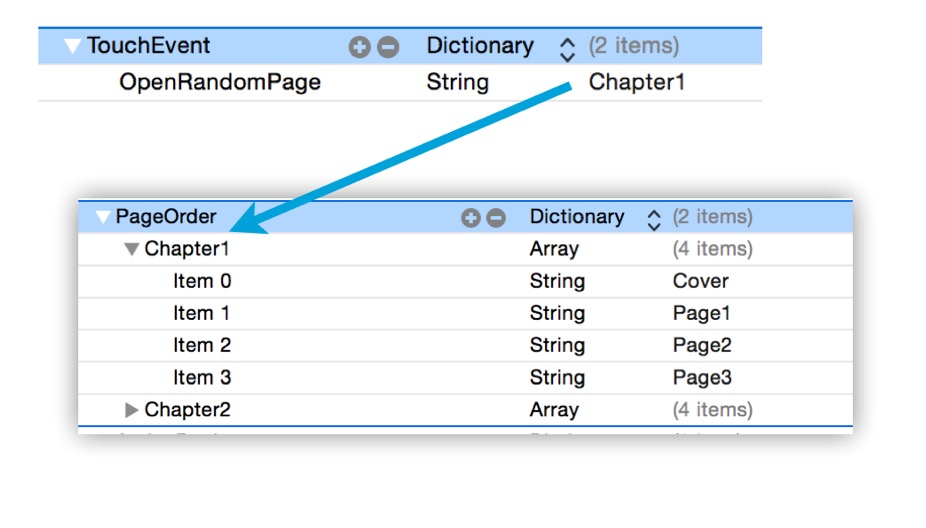Click the plus icon in TouchEvent row

360,47
